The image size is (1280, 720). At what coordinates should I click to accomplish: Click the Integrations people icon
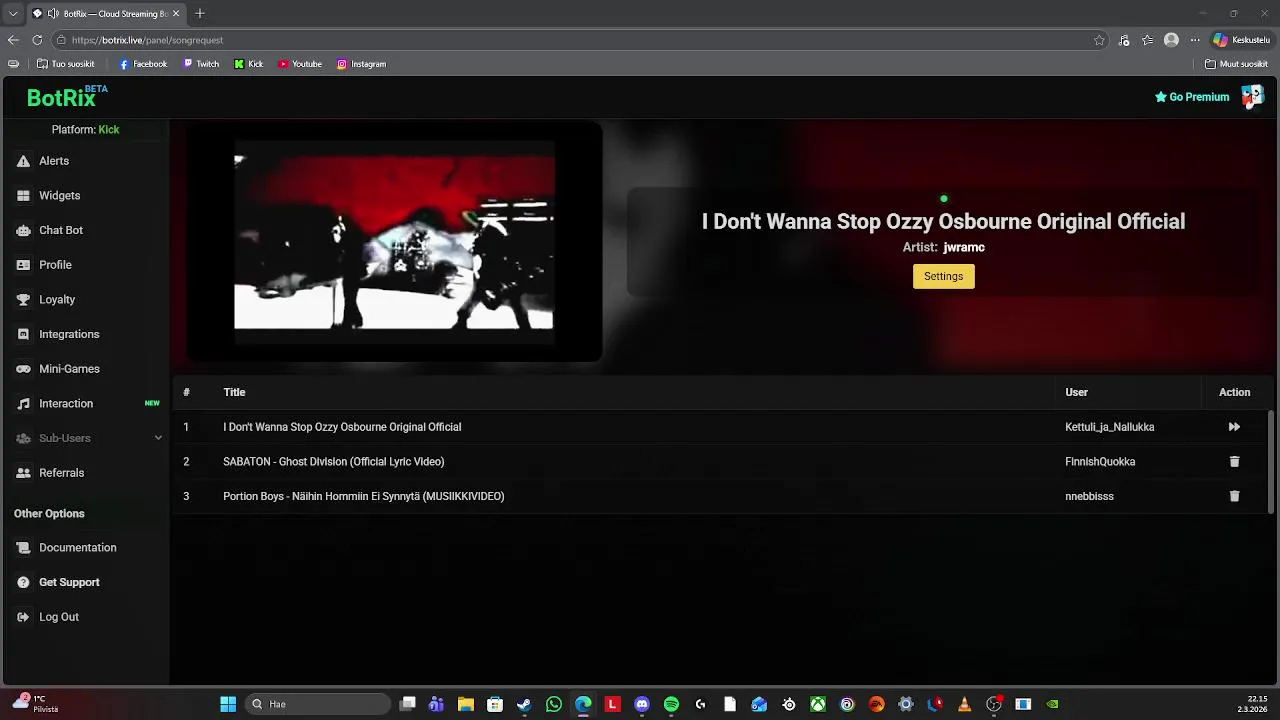tap(23, 334)
